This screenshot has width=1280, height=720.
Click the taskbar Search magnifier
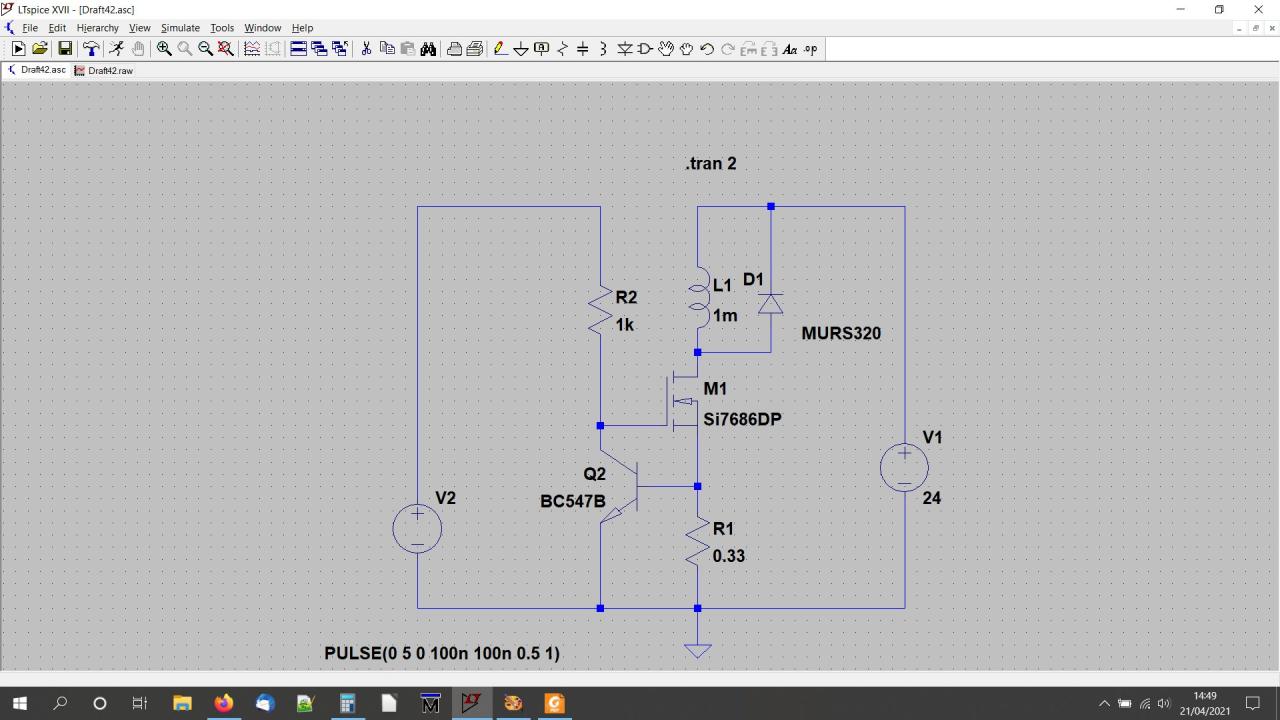pos(60,703)
